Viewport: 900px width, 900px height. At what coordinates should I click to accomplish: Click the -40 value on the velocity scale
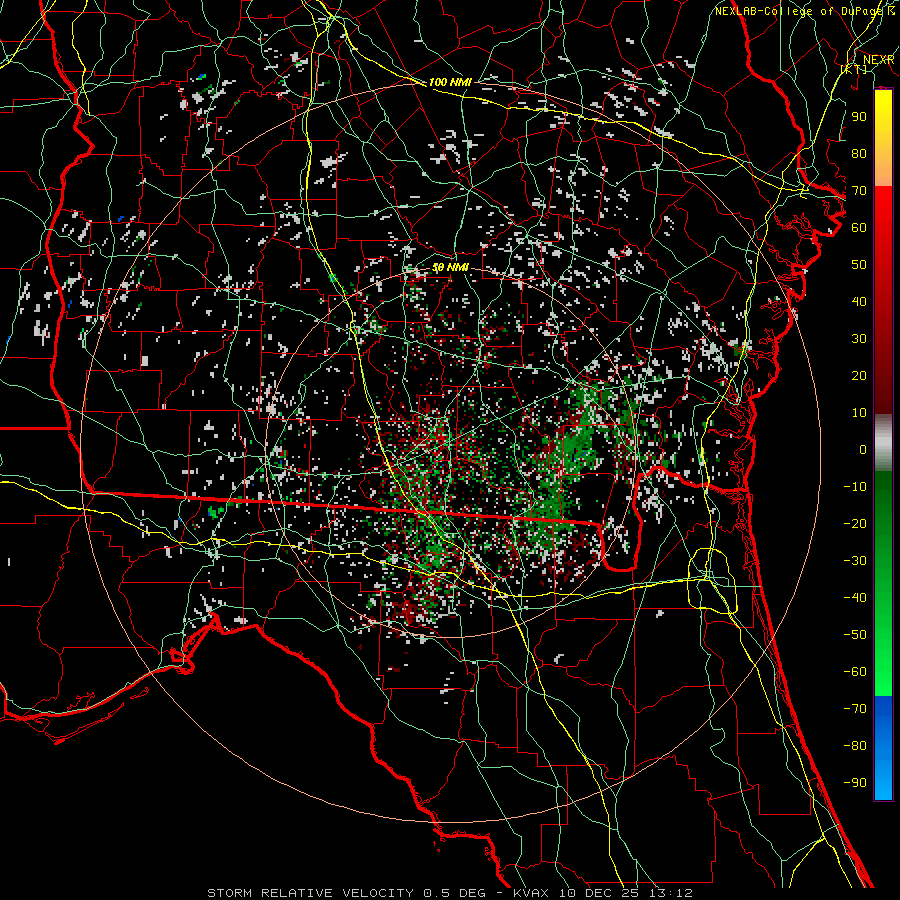(855, 598)
